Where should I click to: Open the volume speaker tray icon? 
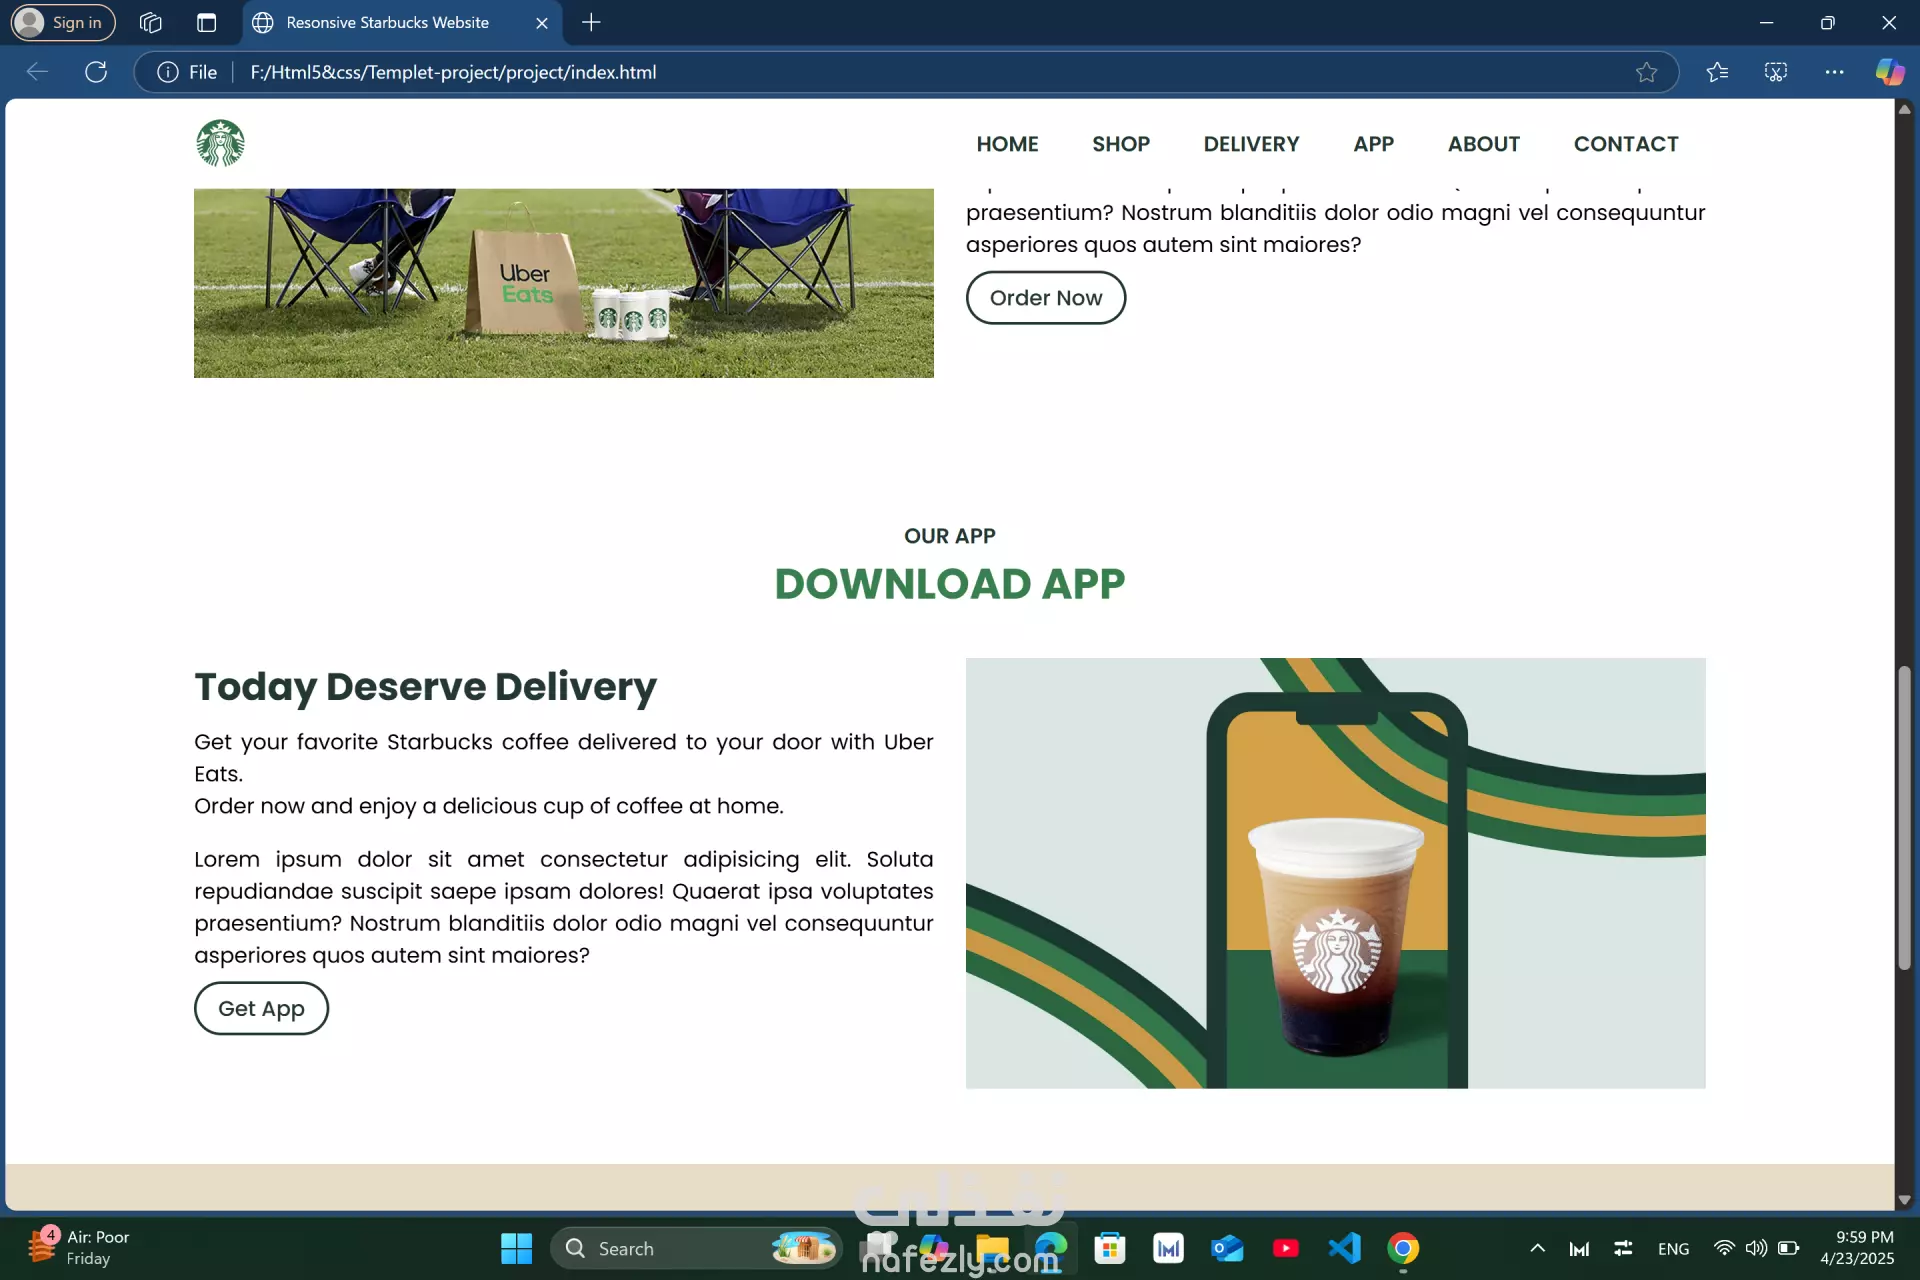[1756, 1248]
